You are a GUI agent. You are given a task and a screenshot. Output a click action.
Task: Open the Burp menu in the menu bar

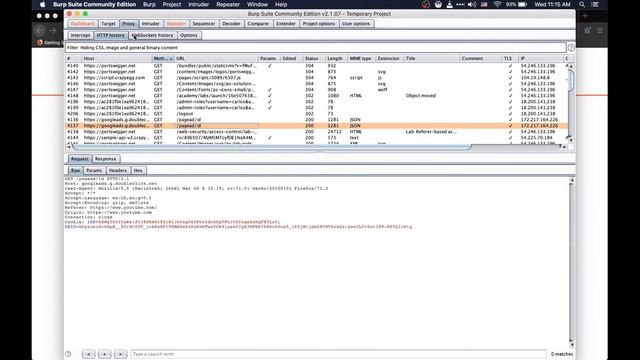[x=149, y=4]
